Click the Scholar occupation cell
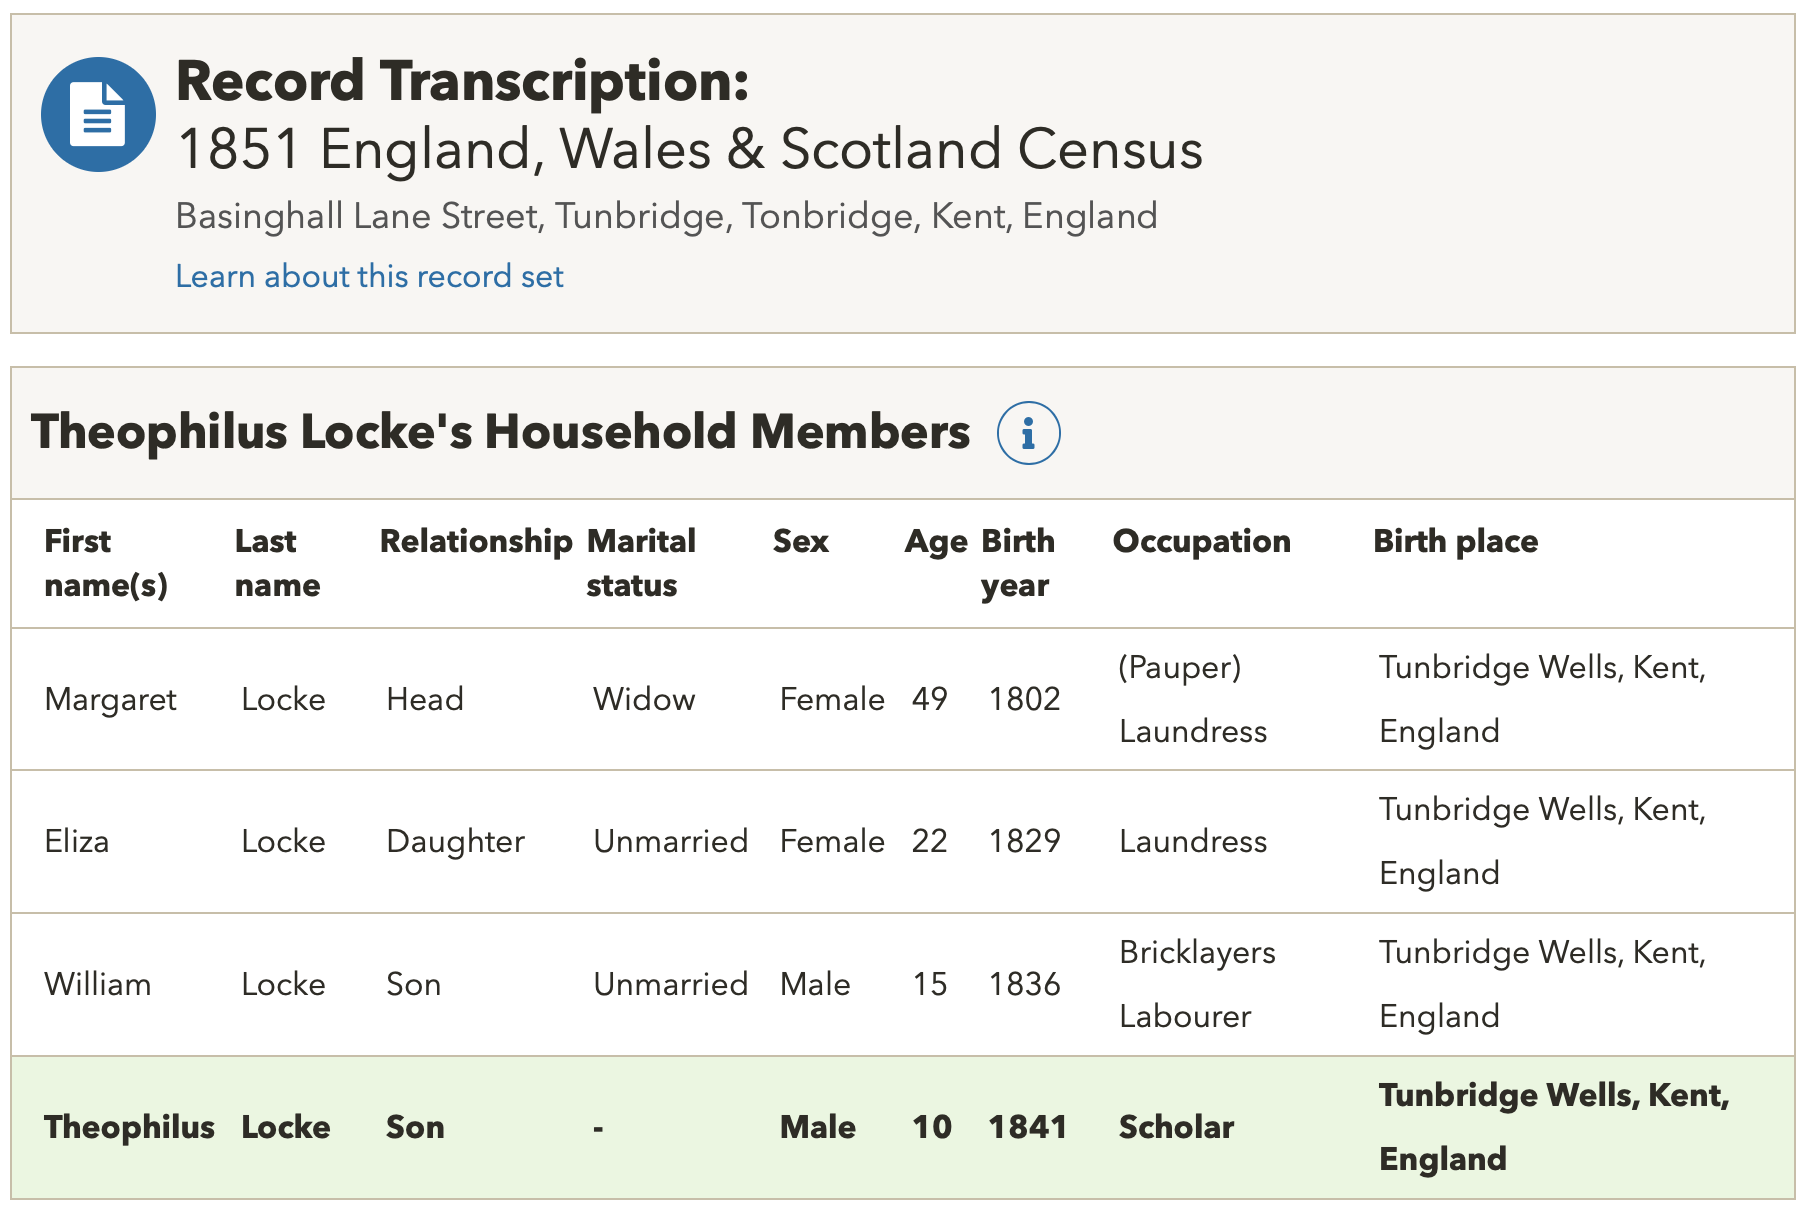The image size is (1810, 1210). tap(1176, 1127)
